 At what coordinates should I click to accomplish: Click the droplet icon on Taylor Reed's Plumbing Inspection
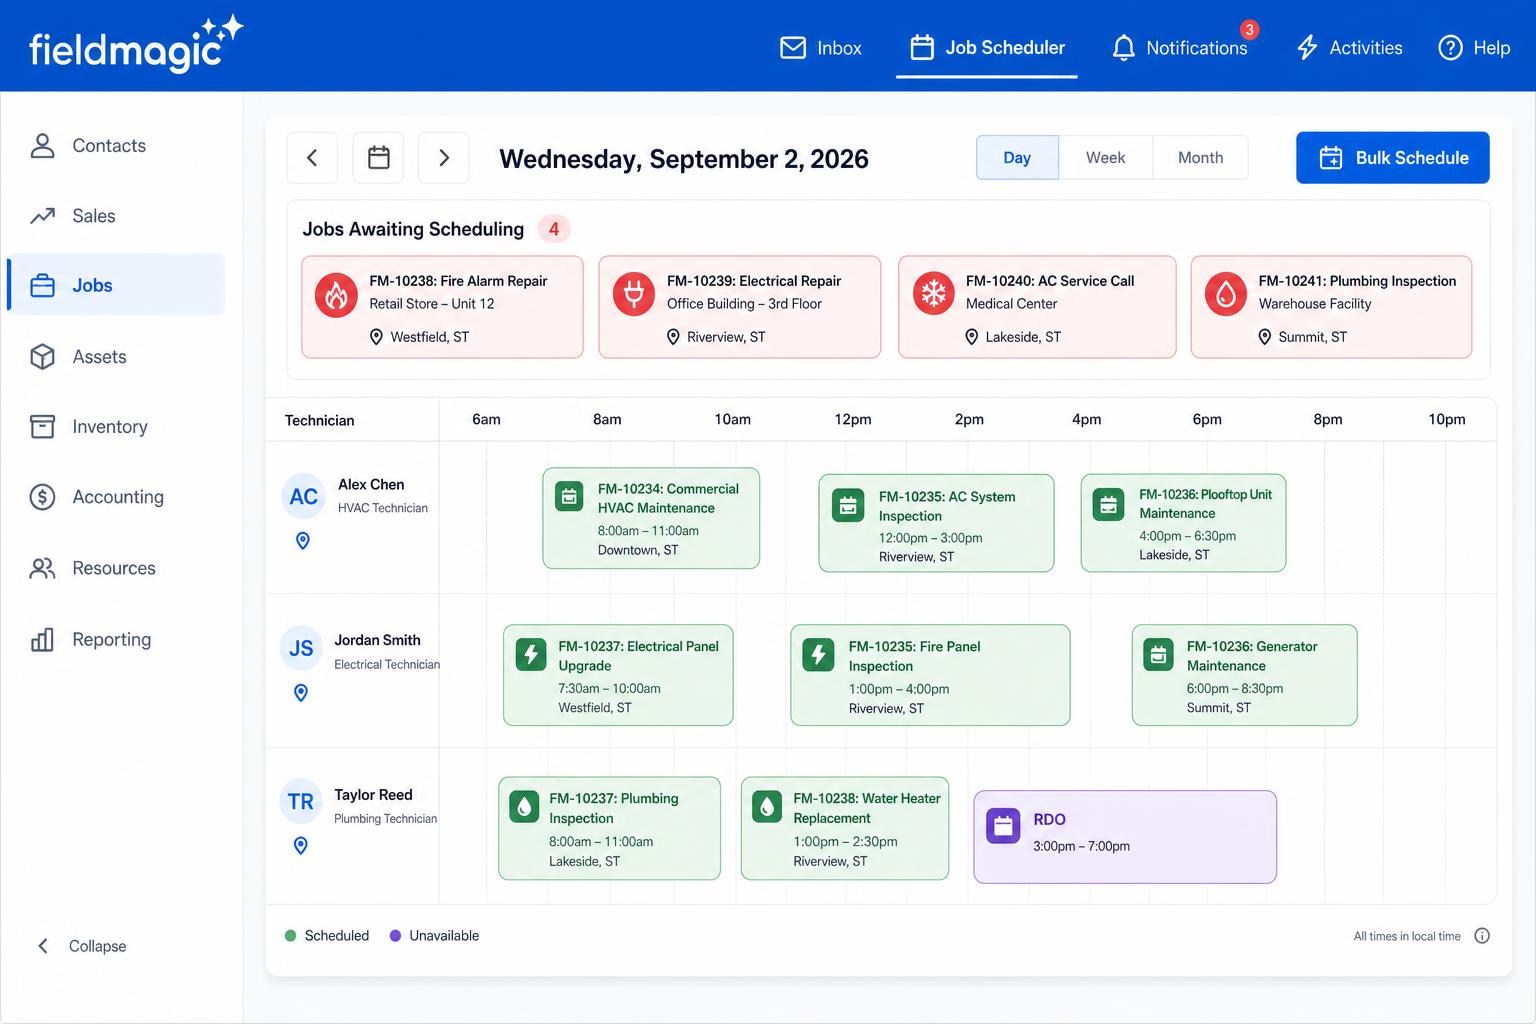(x=525, y=806)
